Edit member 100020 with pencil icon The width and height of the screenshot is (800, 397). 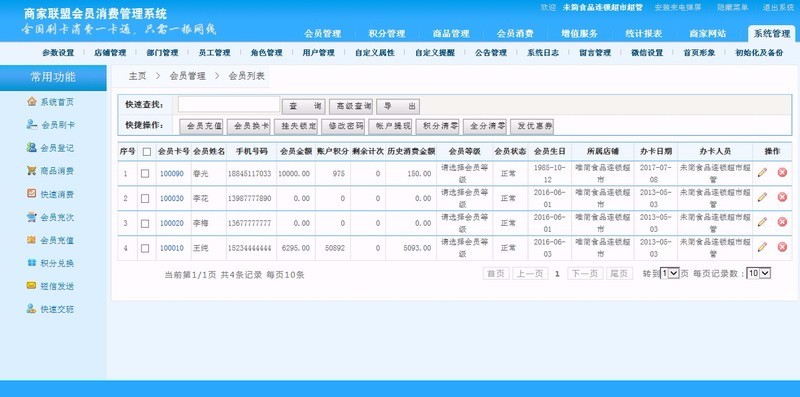(x=762, y=222)
